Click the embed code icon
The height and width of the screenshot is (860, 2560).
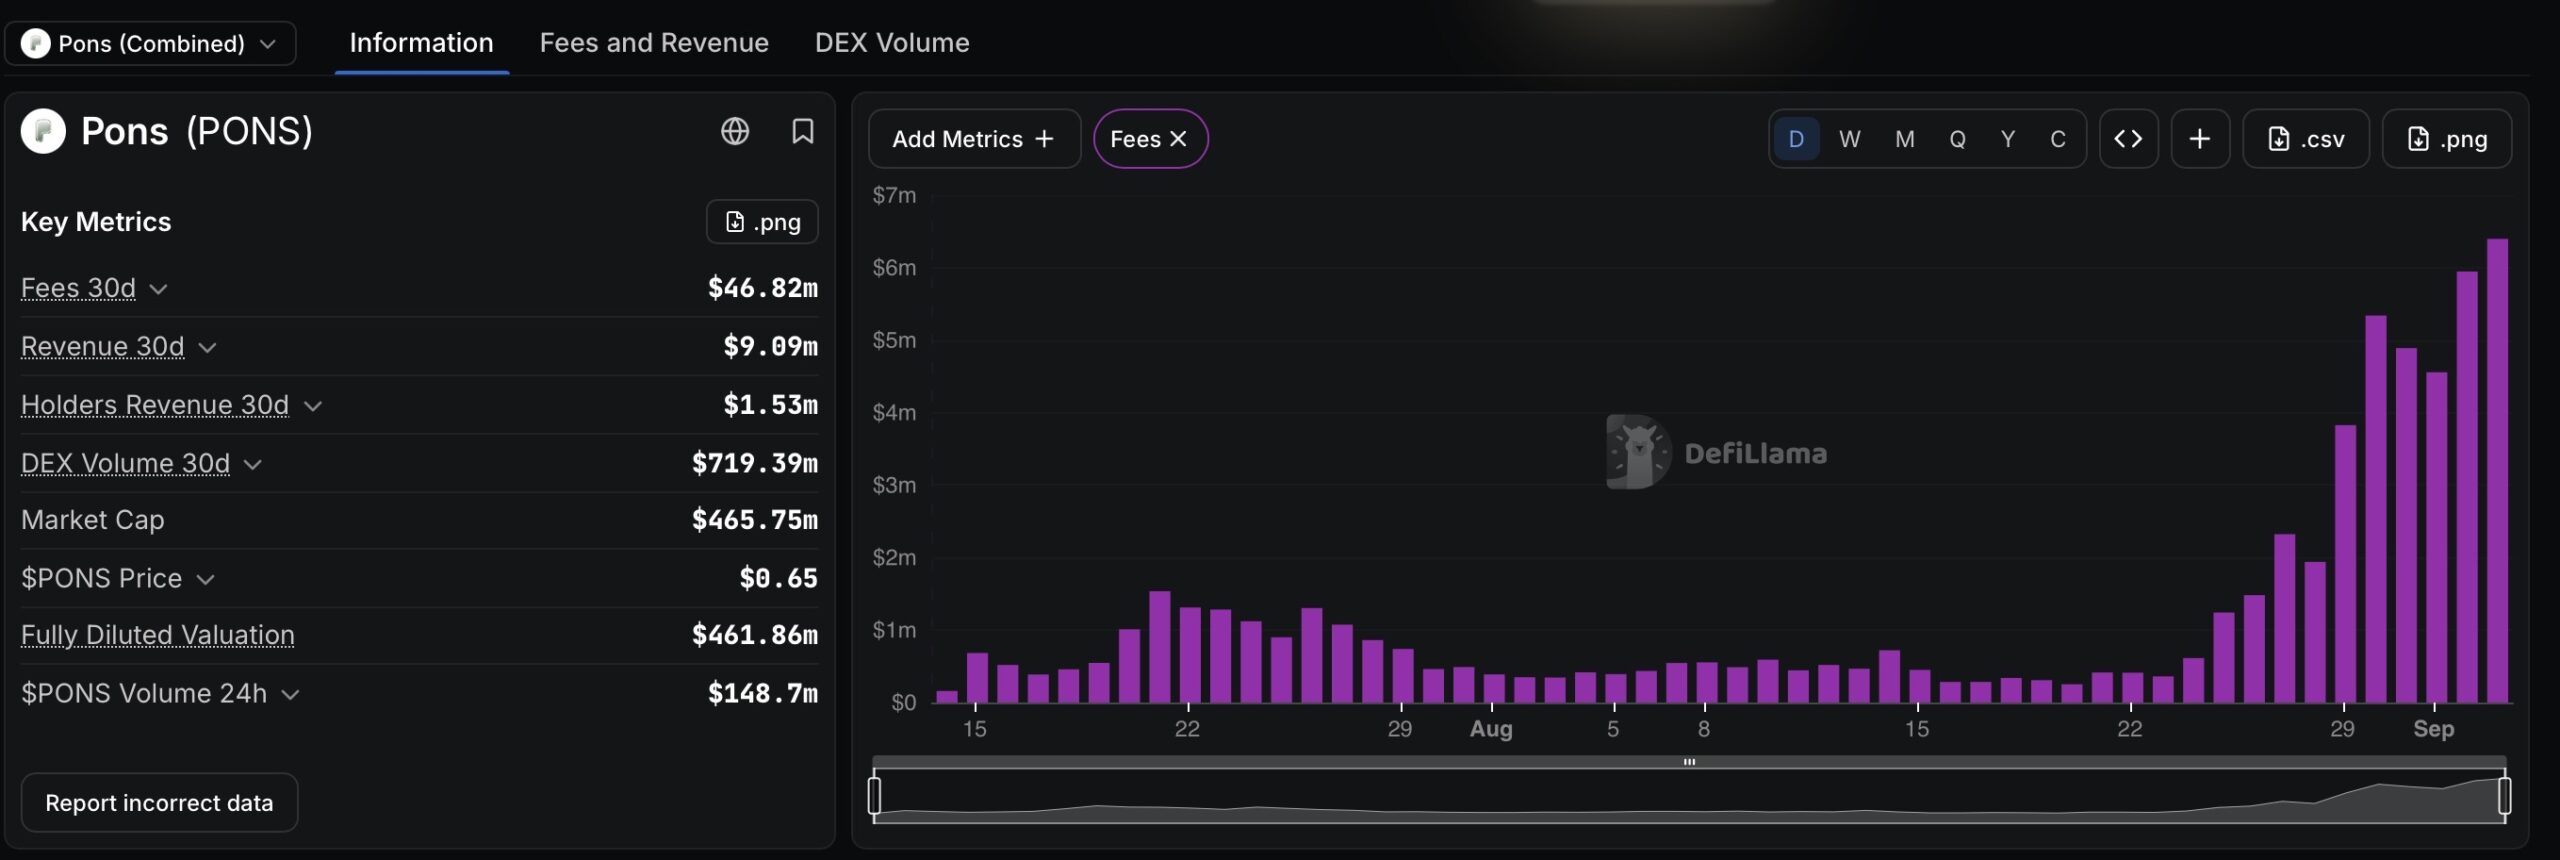[x=2128, y=139]
